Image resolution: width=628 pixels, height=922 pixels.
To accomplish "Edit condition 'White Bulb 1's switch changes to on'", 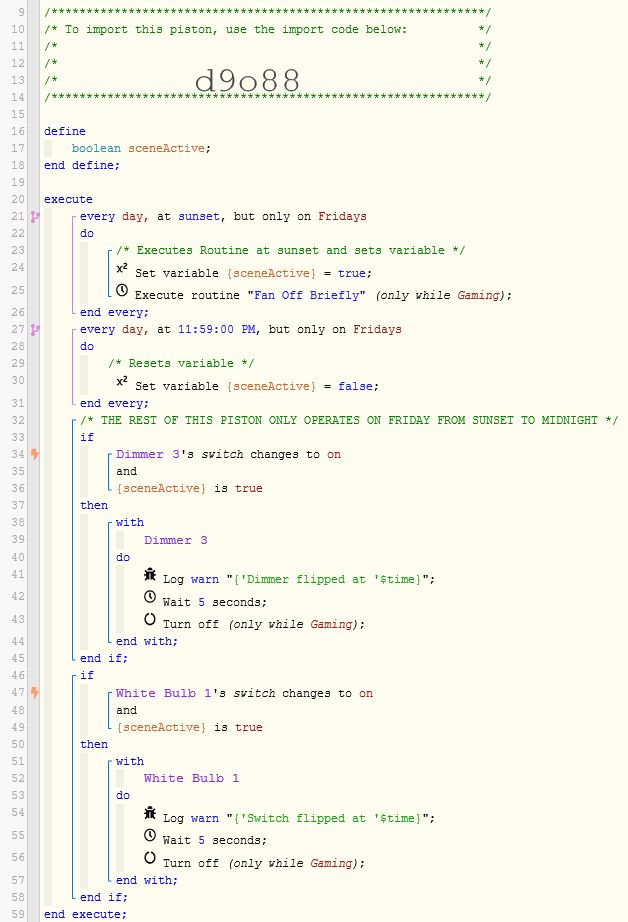I will click(x=244, y=693).
